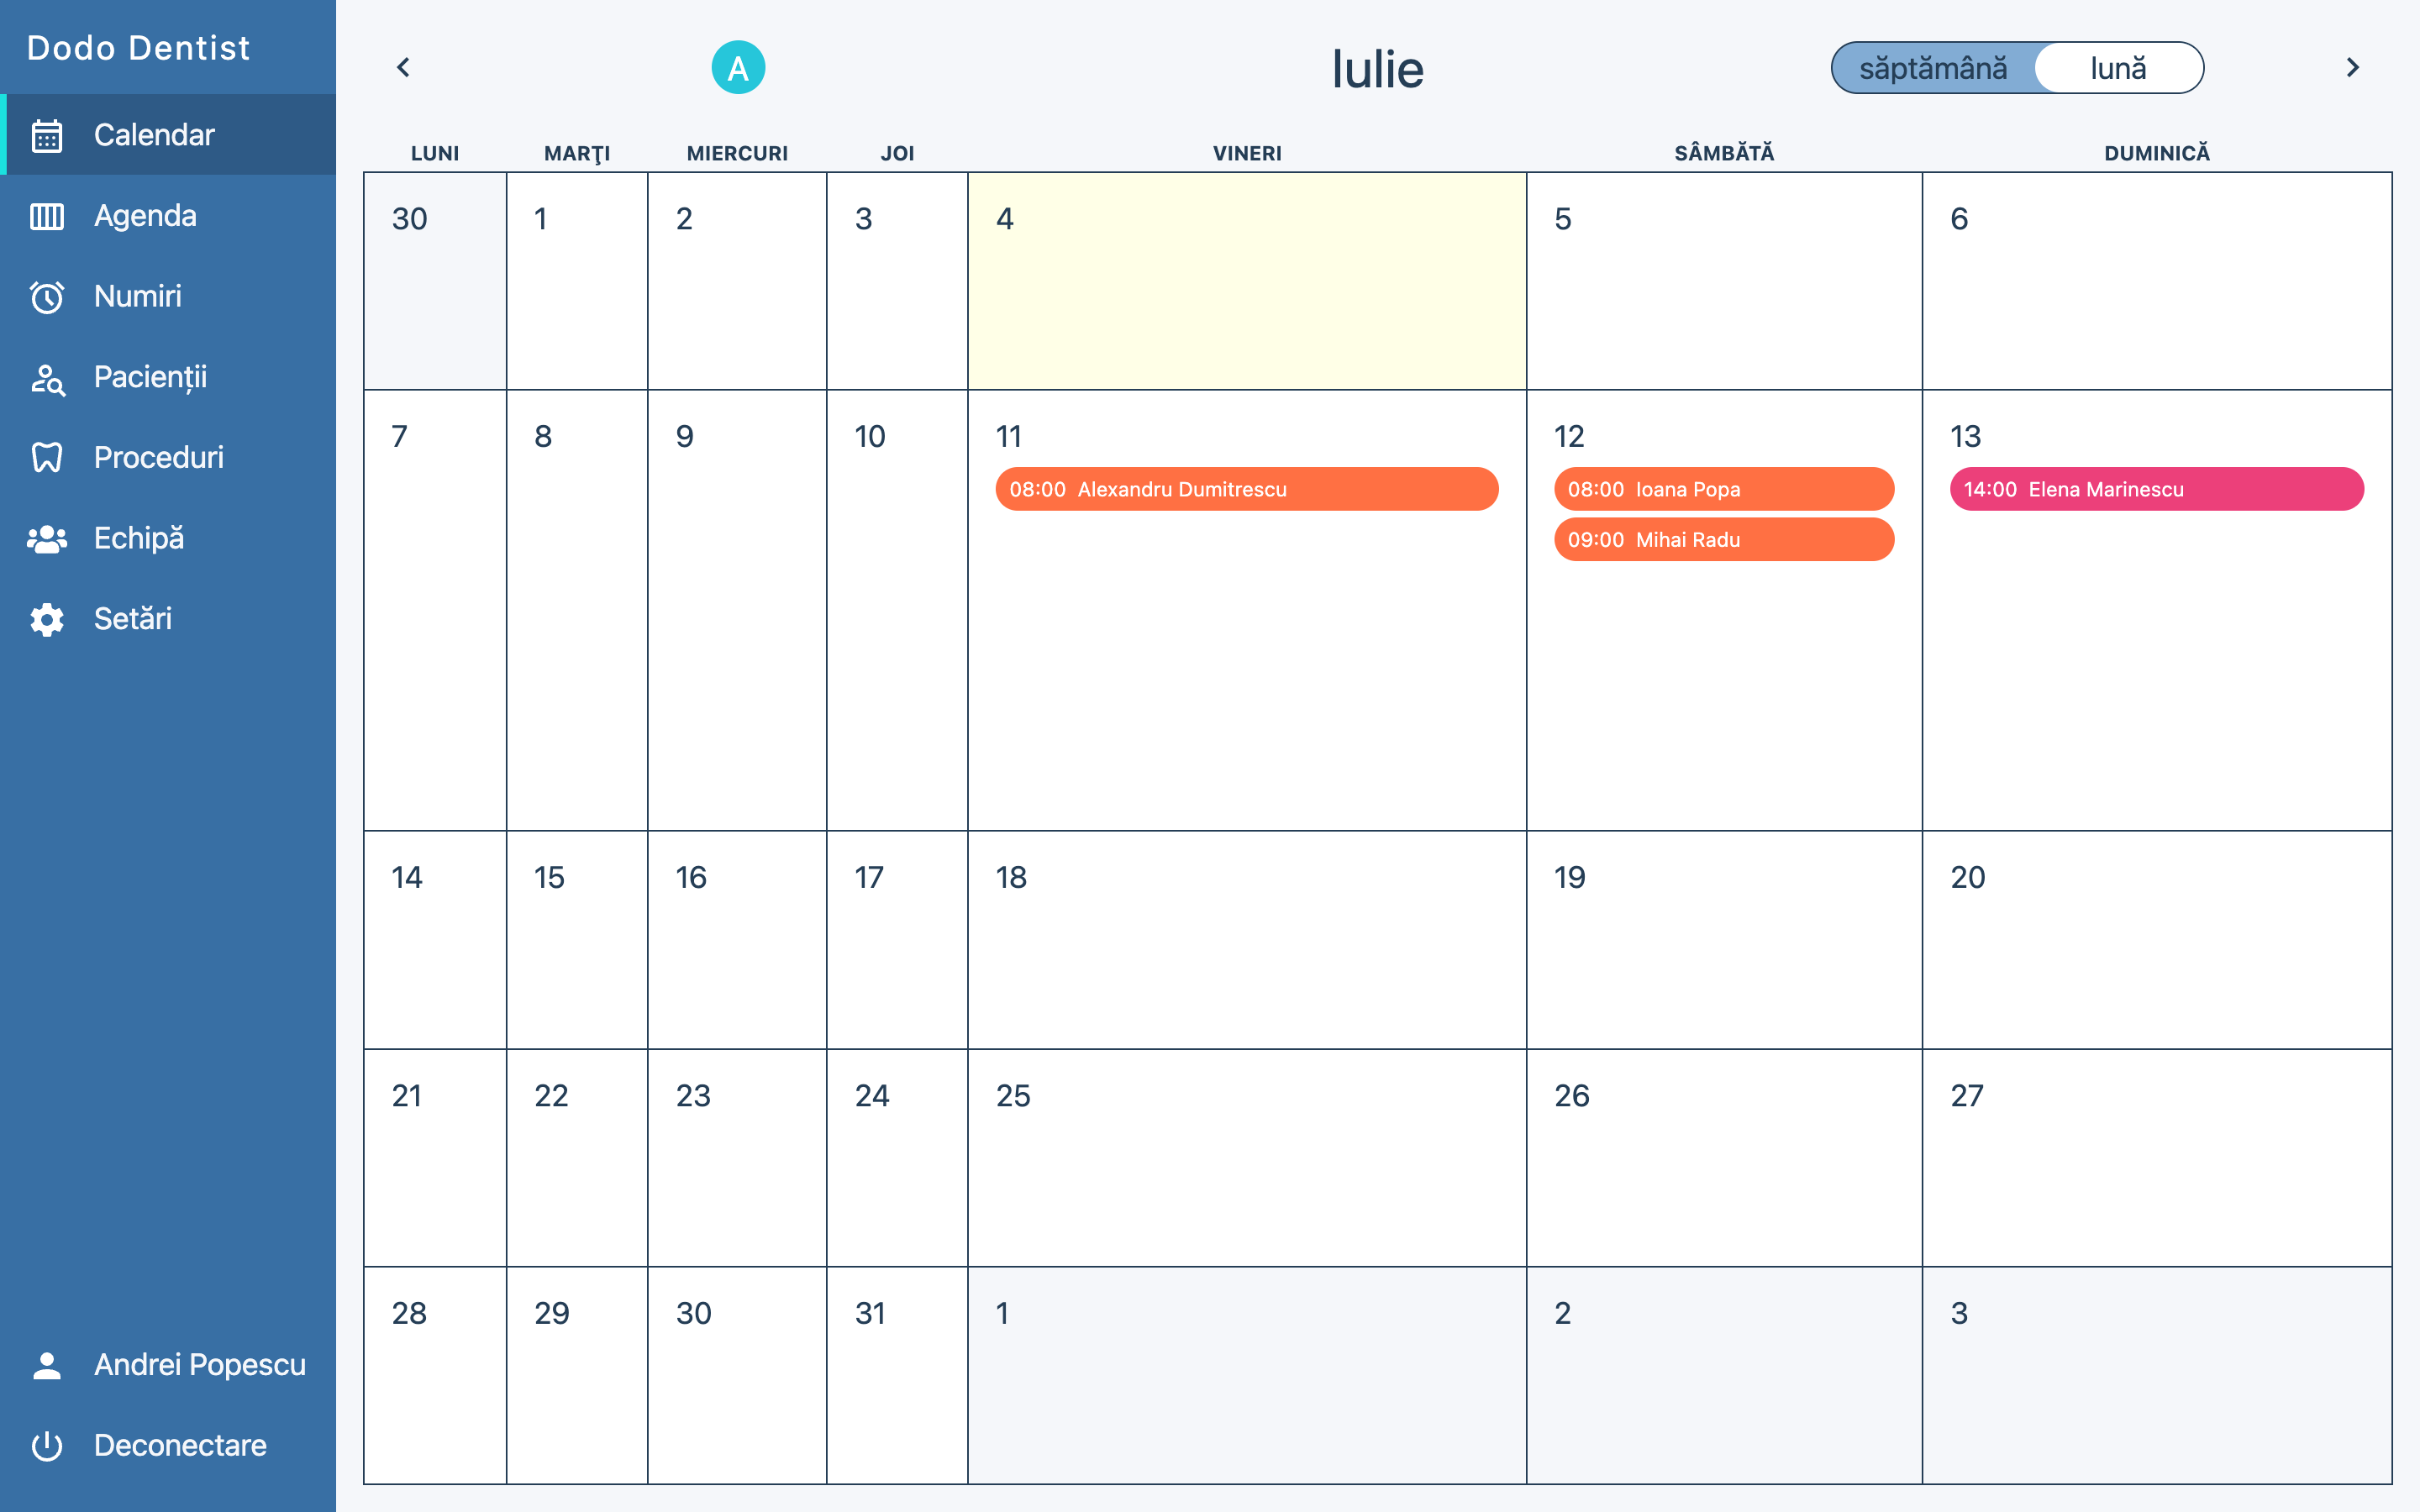This screenshot has width=2420, height=1512.
Task: Open Agenda view icon
Action: 47,216
